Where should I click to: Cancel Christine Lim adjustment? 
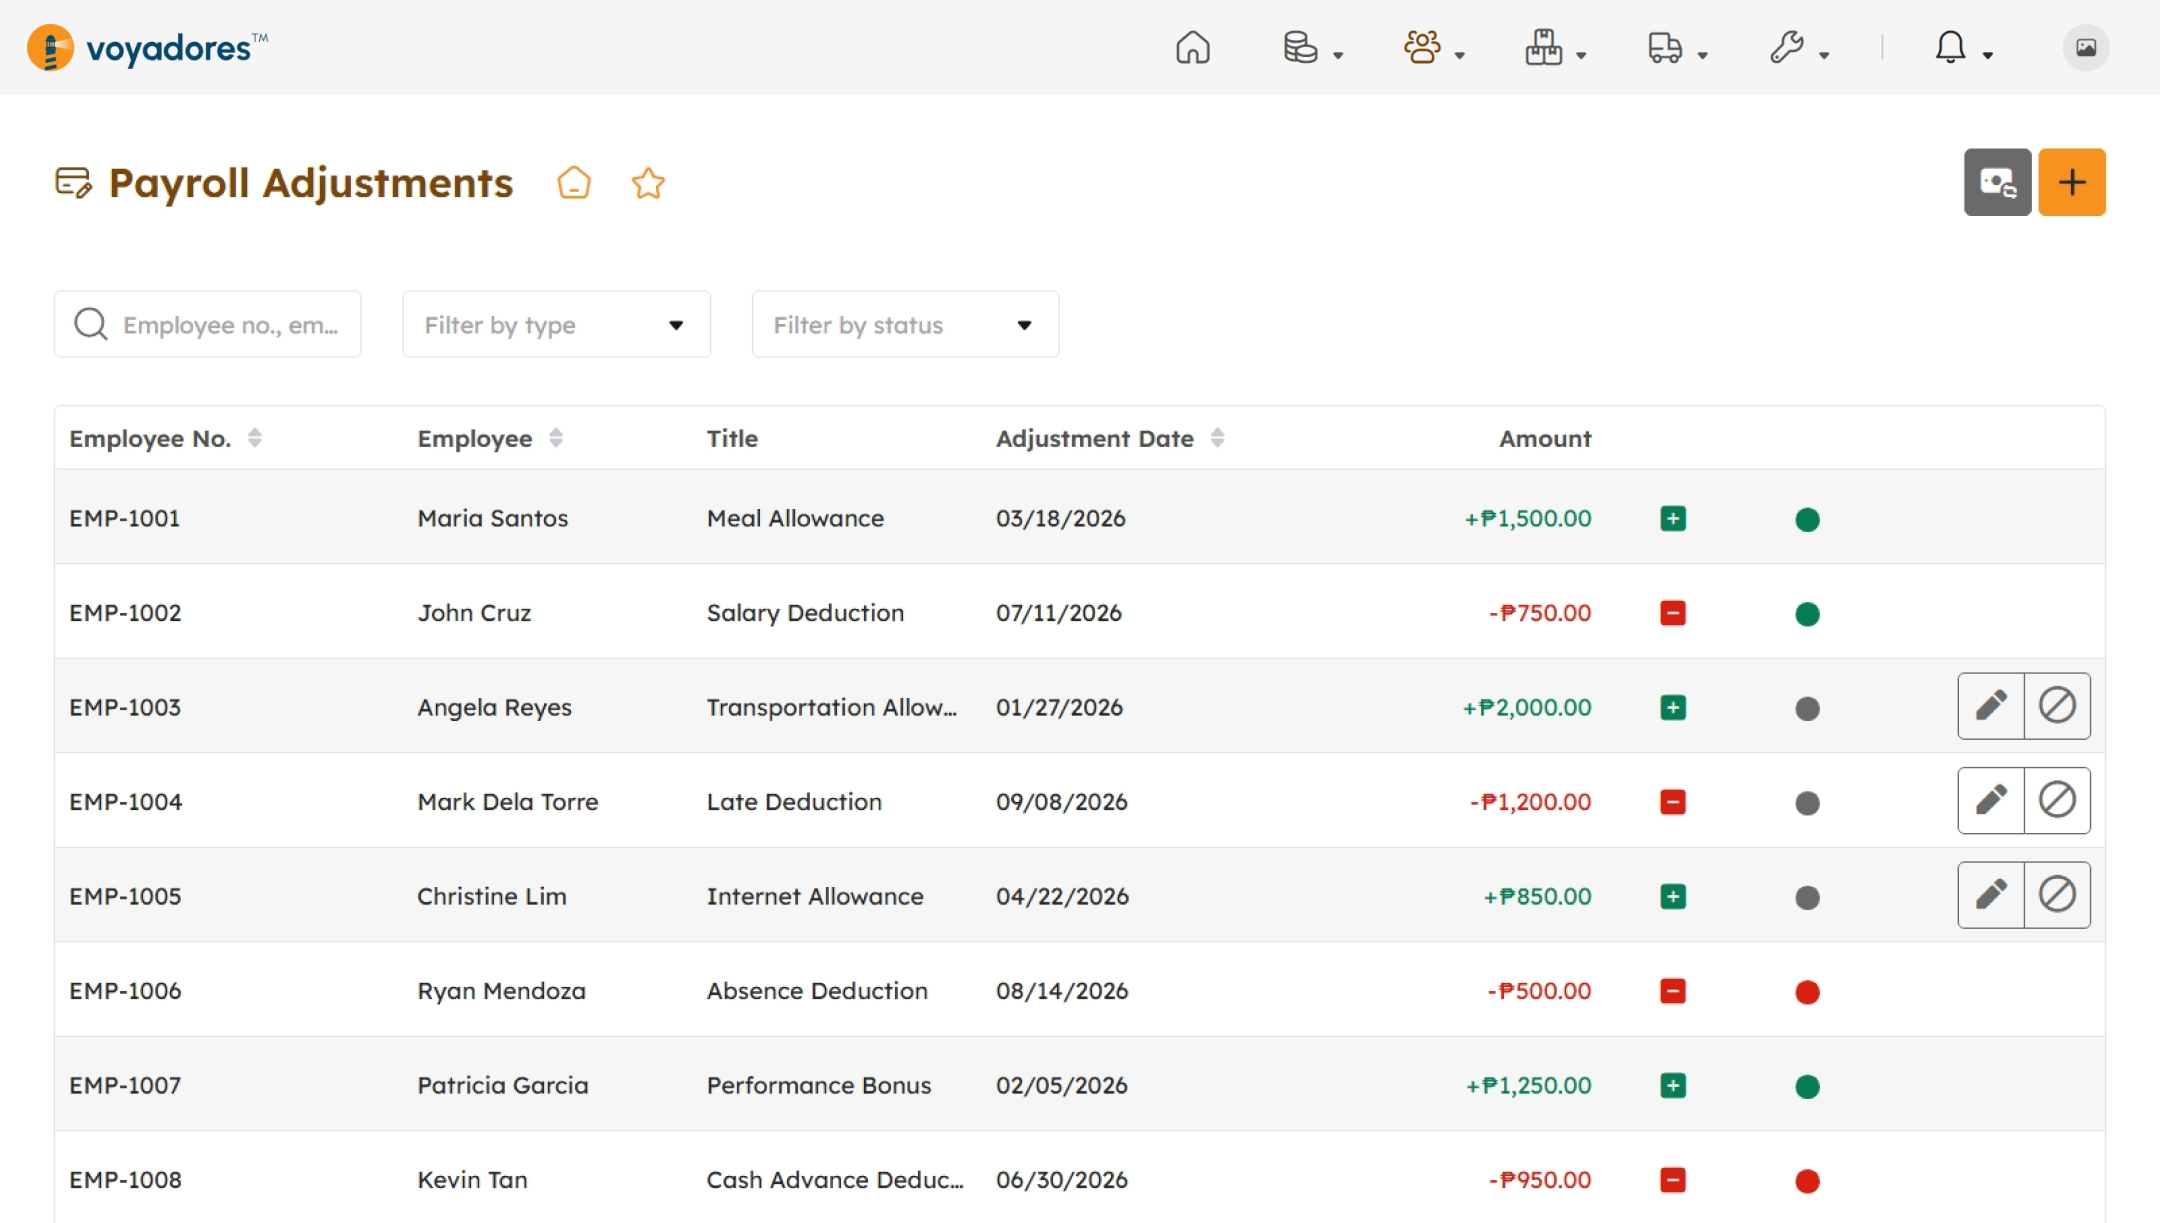coord(2057,895)
